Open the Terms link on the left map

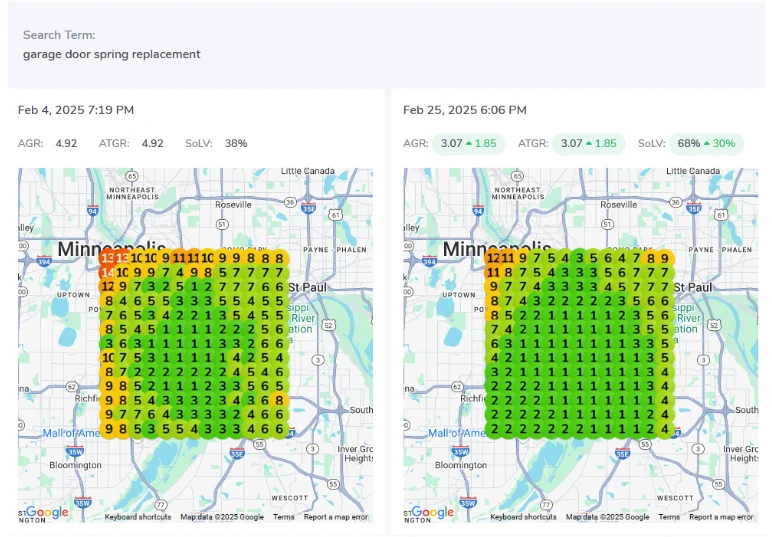click(x=284, y=517)
